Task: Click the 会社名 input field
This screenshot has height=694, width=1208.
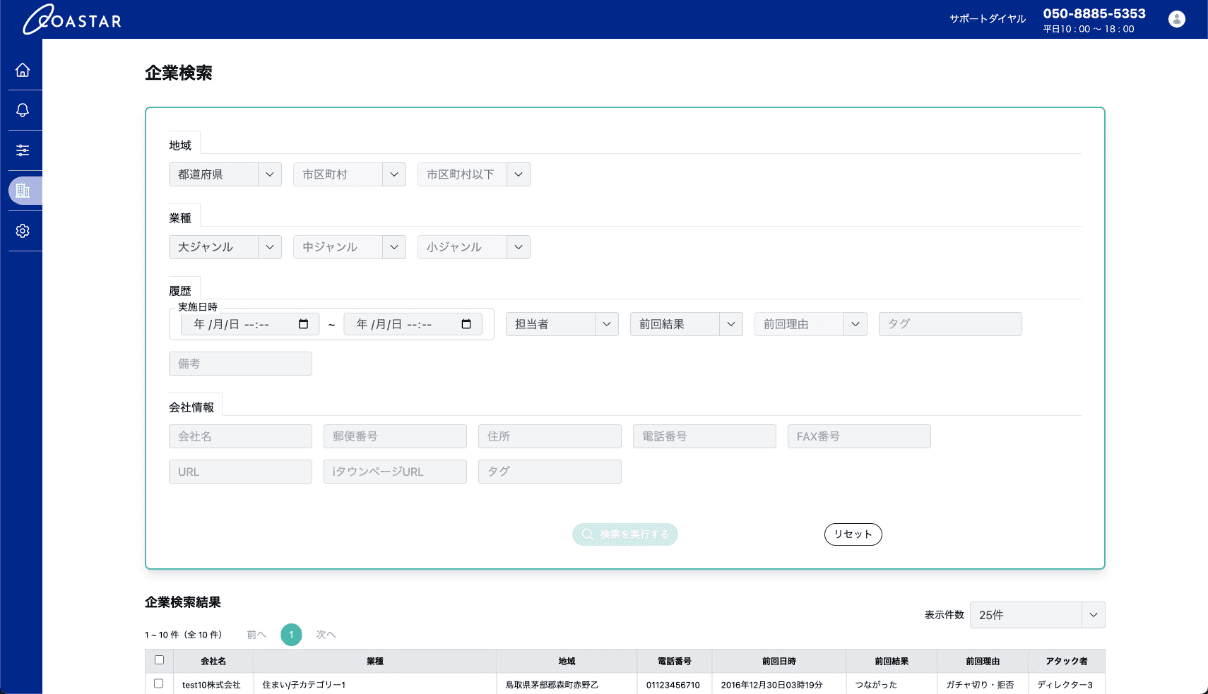Action: pos(240,436)
